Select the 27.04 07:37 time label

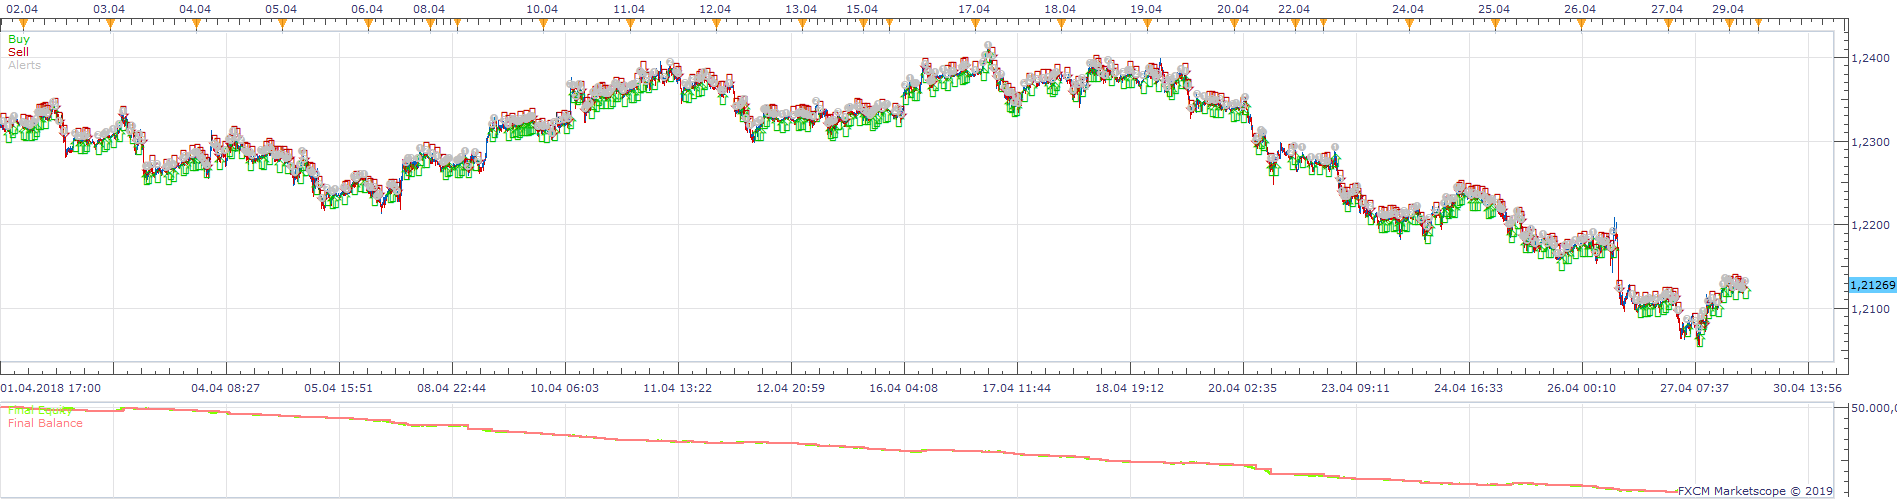coord(1695,388)
